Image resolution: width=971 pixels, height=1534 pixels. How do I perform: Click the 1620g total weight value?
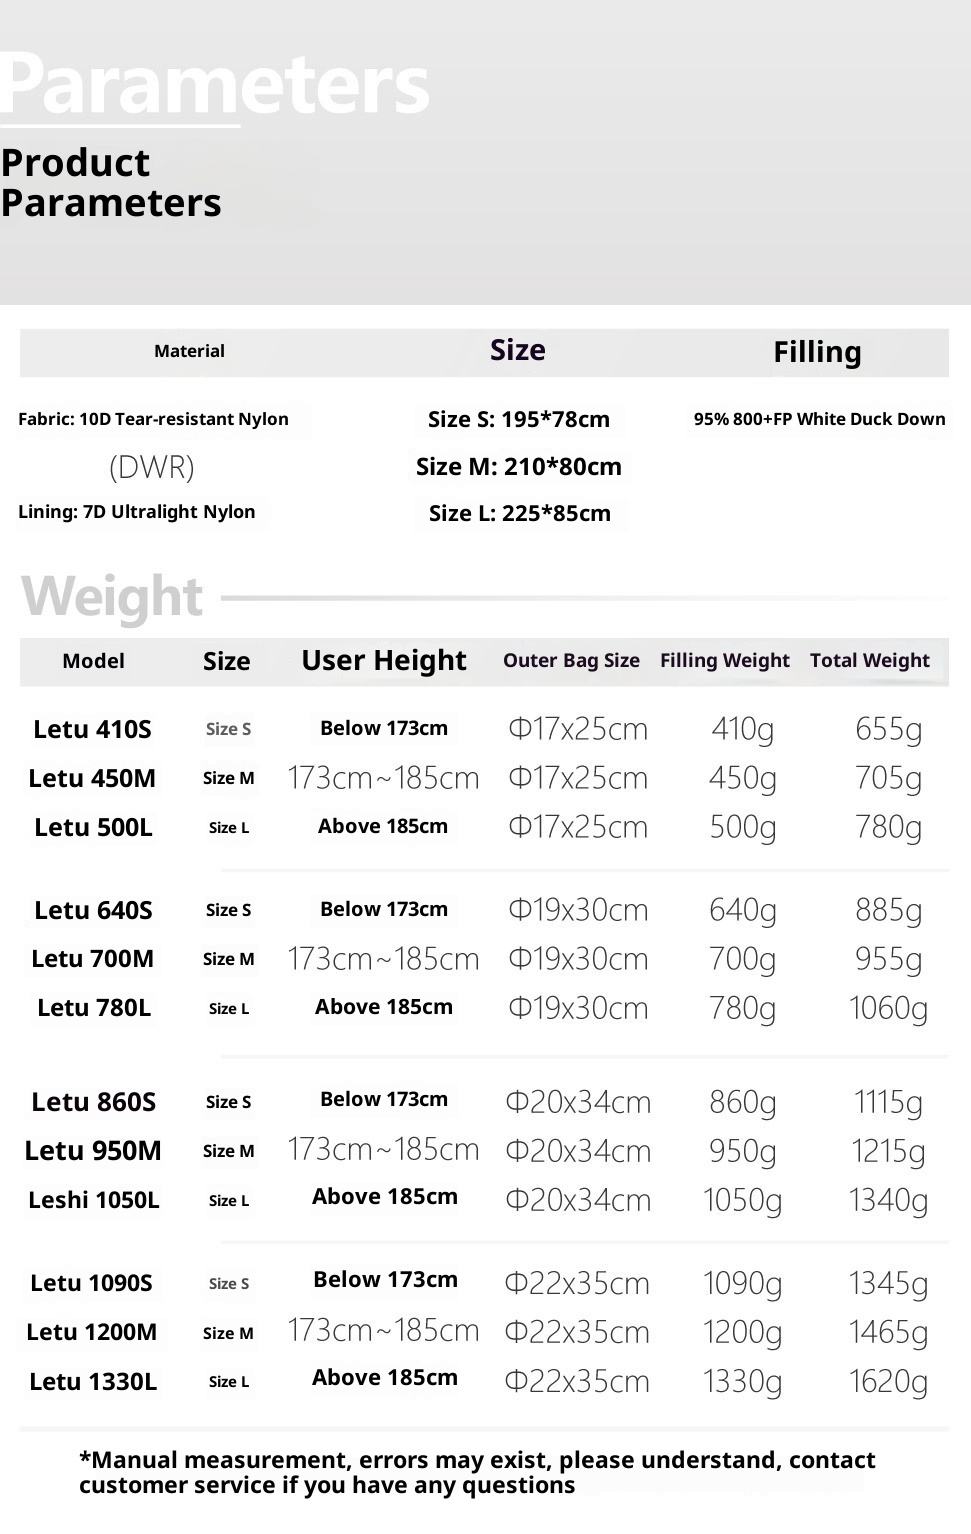coord(888,1382)
